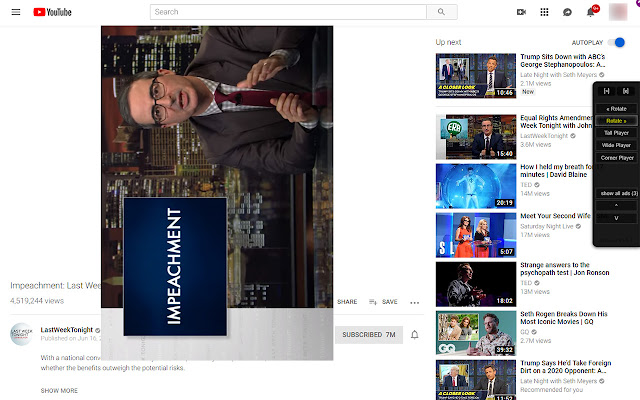The image size is (640, 400).
Task: Toggle the Autoplay switch off
Action: [x=616, y=42]
